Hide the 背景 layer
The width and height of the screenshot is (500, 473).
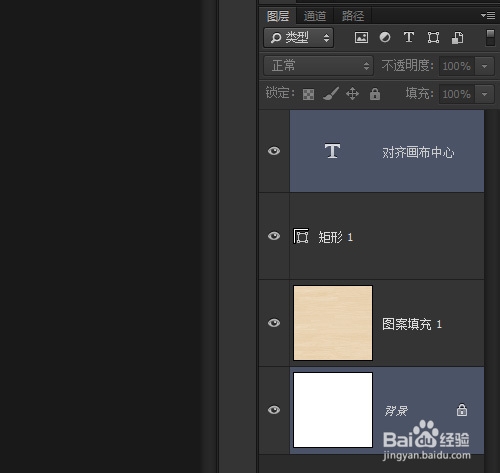click(x=274, y=410)
